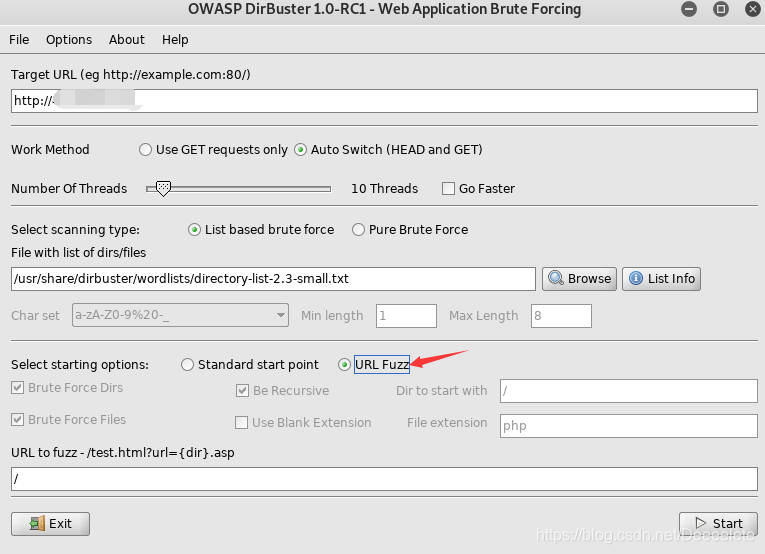
Task: Select Use GET requests only radio
Action: pyautogui.click(x=145, y=150)
